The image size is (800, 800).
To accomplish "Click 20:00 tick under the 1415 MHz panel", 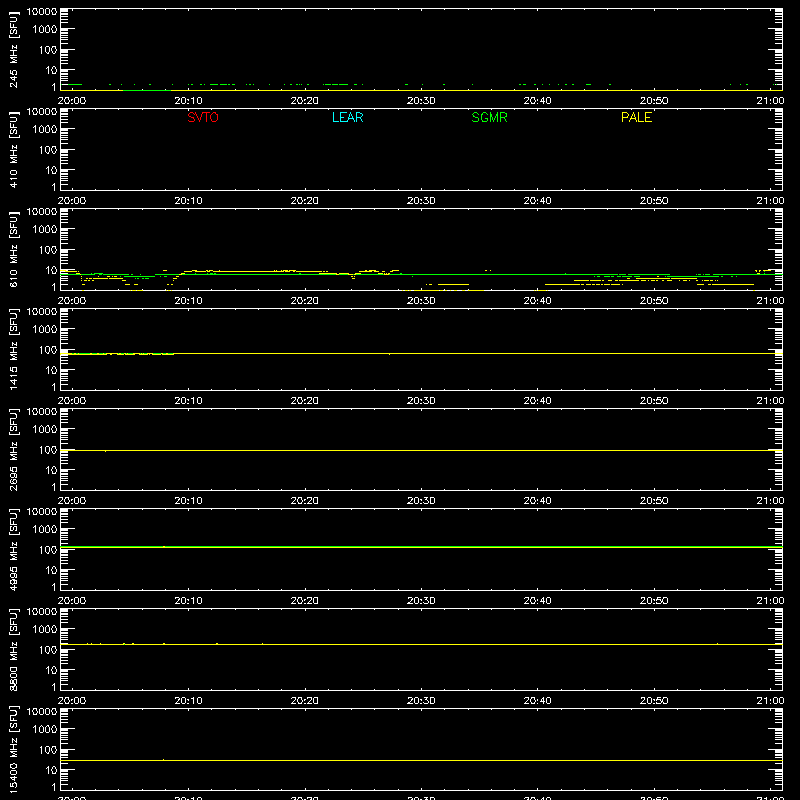I will [x=71, y=401].
